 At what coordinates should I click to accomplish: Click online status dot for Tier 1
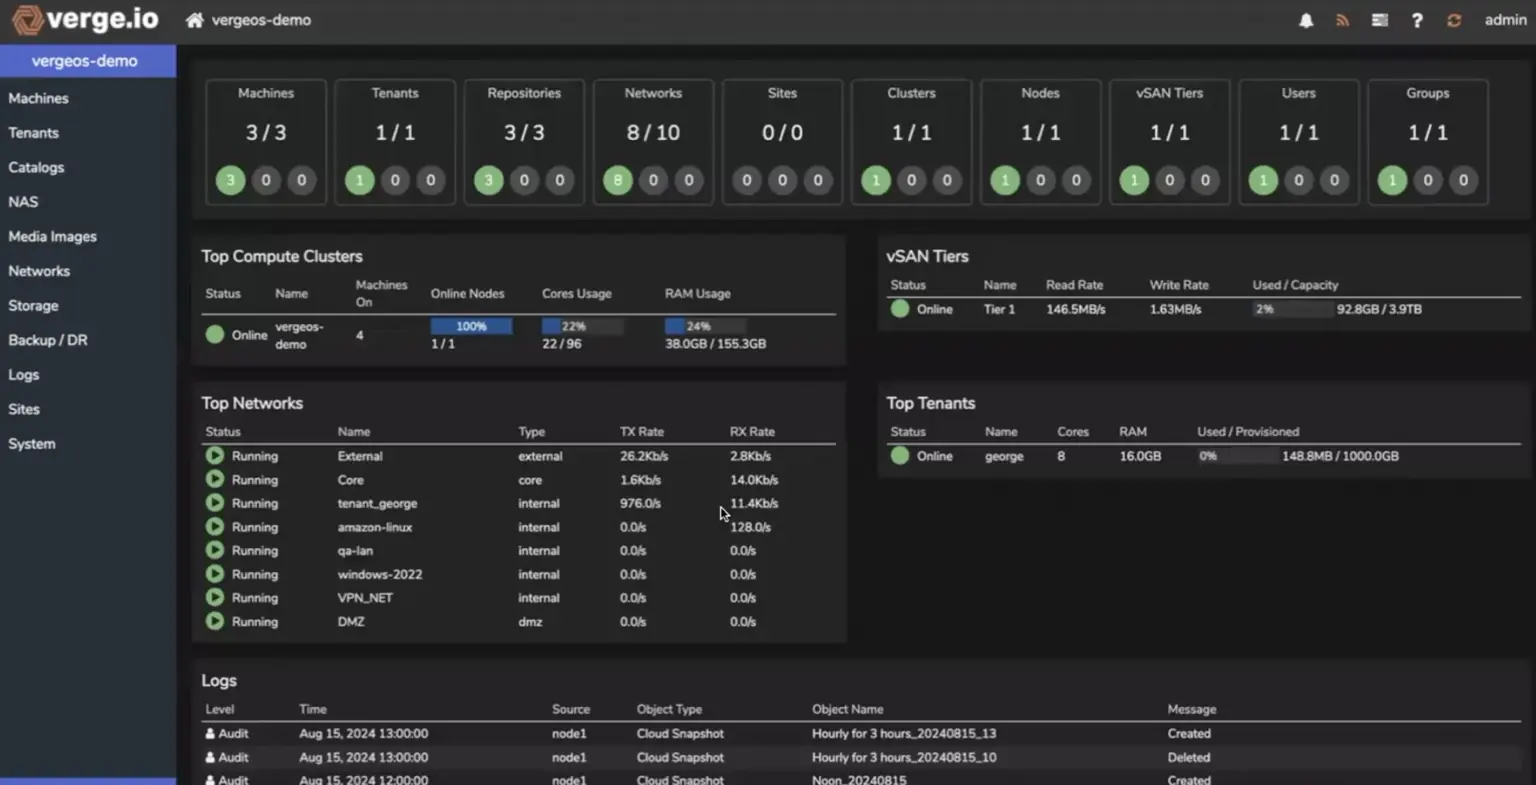click(900, 308)
